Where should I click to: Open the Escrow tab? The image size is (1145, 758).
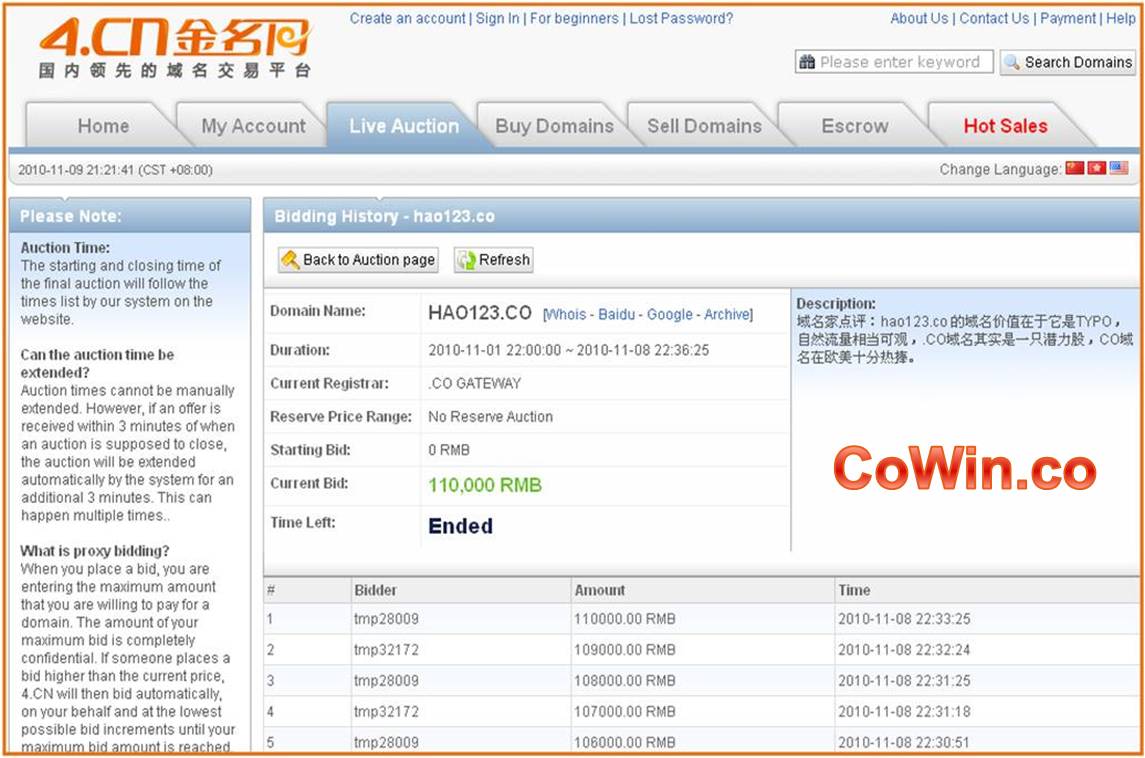[x=854, y=127]
